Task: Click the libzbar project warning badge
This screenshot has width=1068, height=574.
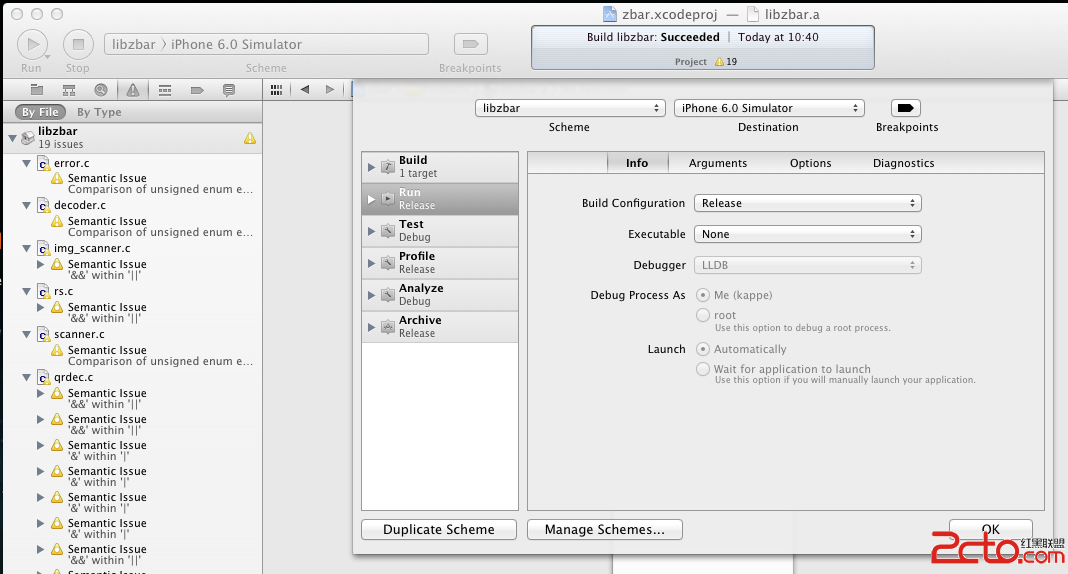Action: coord(250,138)
